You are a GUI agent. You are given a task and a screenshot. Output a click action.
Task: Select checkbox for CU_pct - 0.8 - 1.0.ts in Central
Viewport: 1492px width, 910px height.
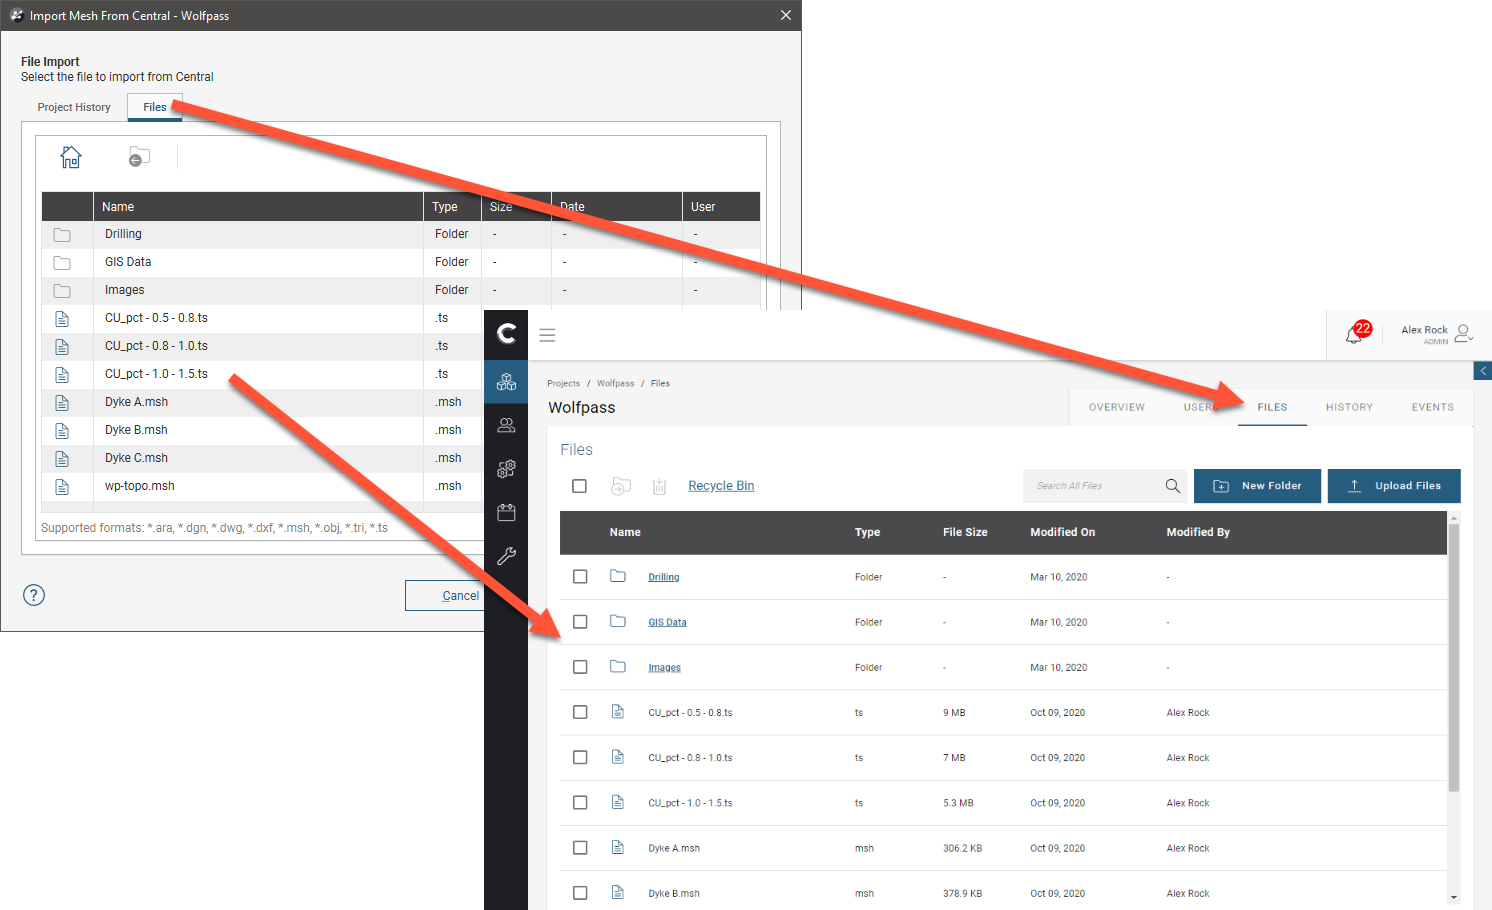[580, 757]
